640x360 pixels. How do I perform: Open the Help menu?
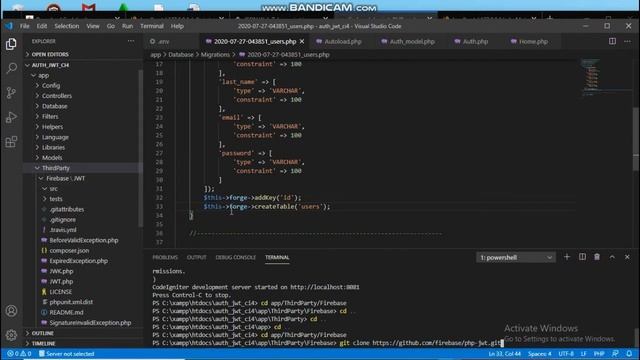point(177,26)
